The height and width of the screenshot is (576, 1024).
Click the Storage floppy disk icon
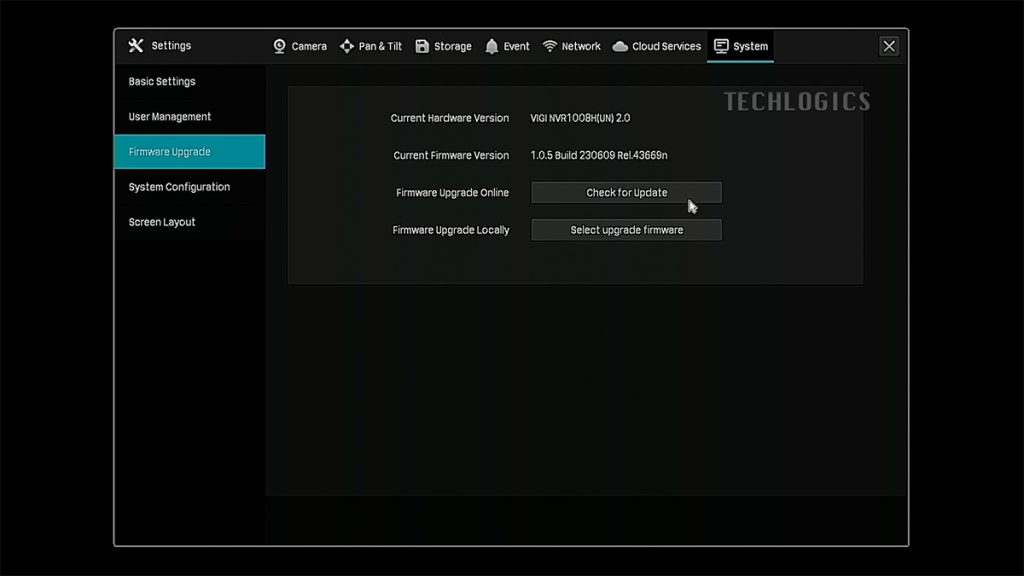[x=422, y=46]
